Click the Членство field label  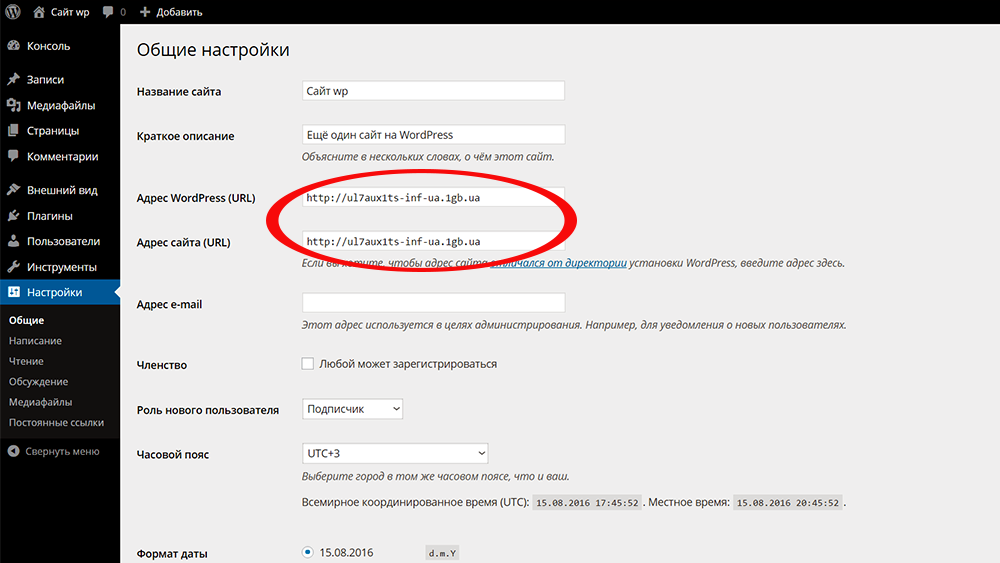[x=161, y=365]
